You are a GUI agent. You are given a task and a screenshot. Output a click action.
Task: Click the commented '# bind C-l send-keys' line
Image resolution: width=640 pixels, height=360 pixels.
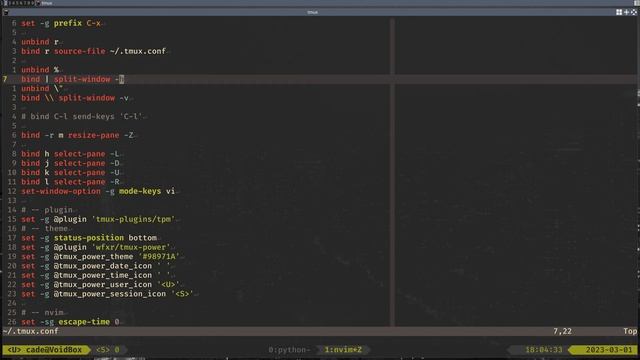pos(82,116)
